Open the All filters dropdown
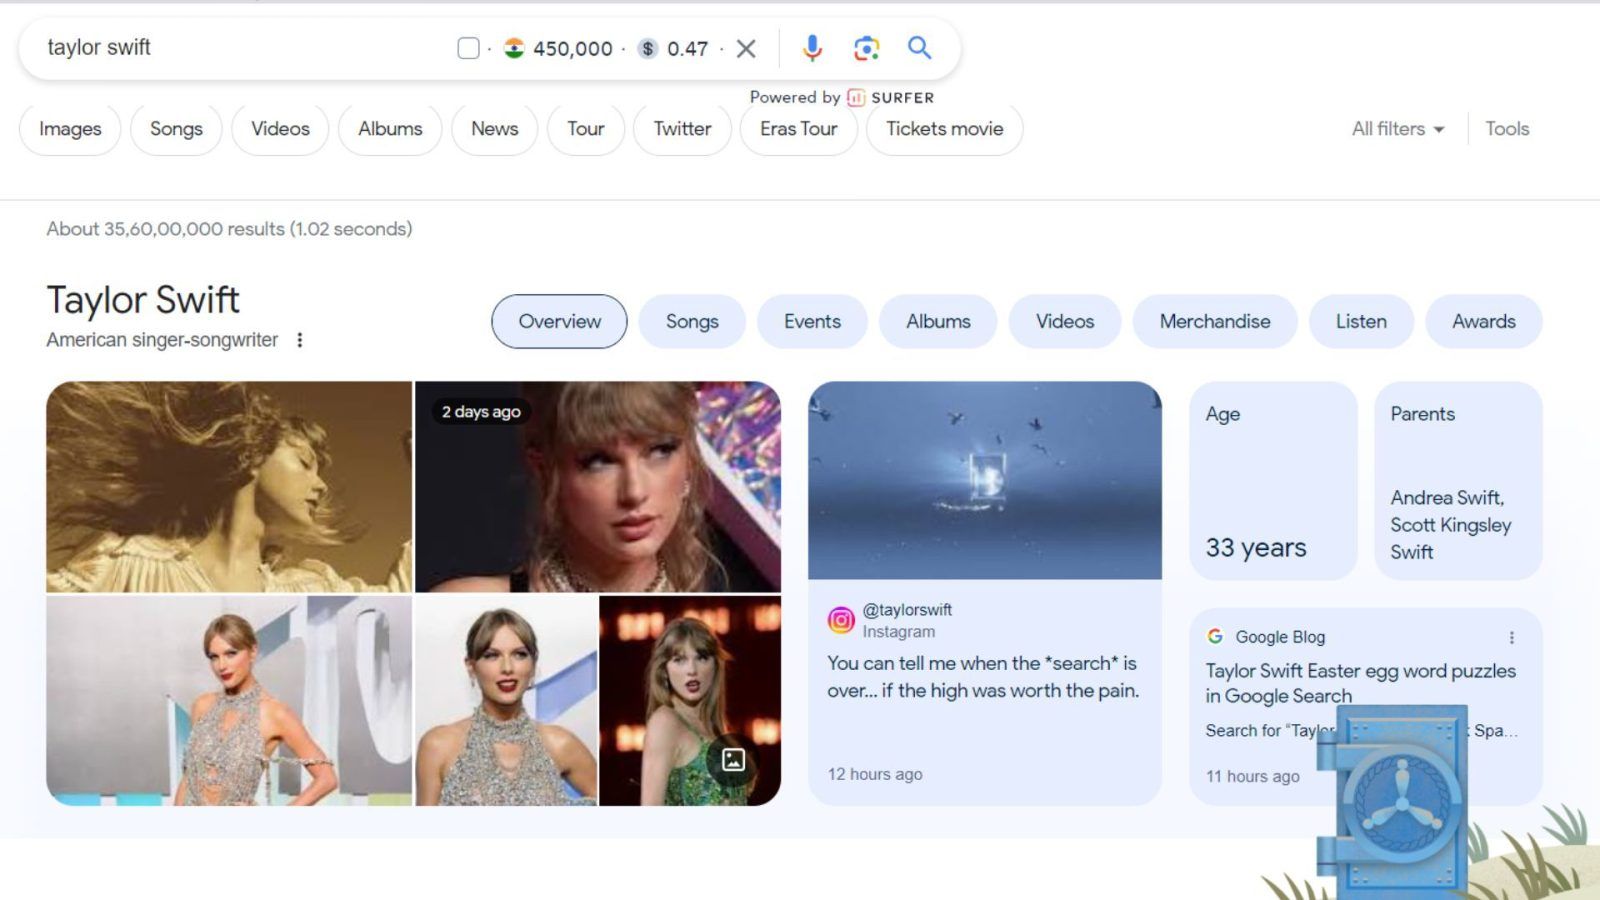This screenshot has height=900, width=1600. 1396,128
